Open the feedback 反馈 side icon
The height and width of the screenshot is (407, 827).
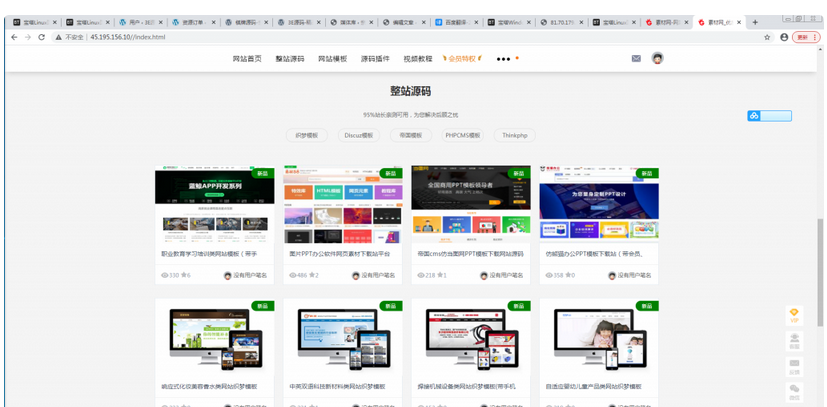point(794,366)
